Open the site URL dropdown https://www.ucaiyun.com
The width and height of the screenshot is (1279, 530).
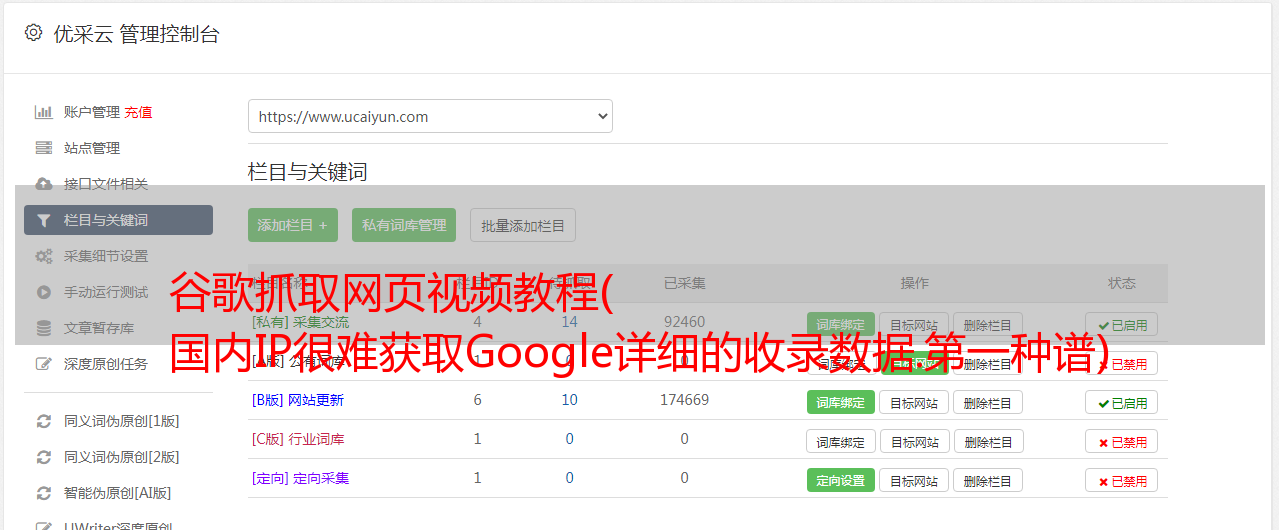pos(430,116)
